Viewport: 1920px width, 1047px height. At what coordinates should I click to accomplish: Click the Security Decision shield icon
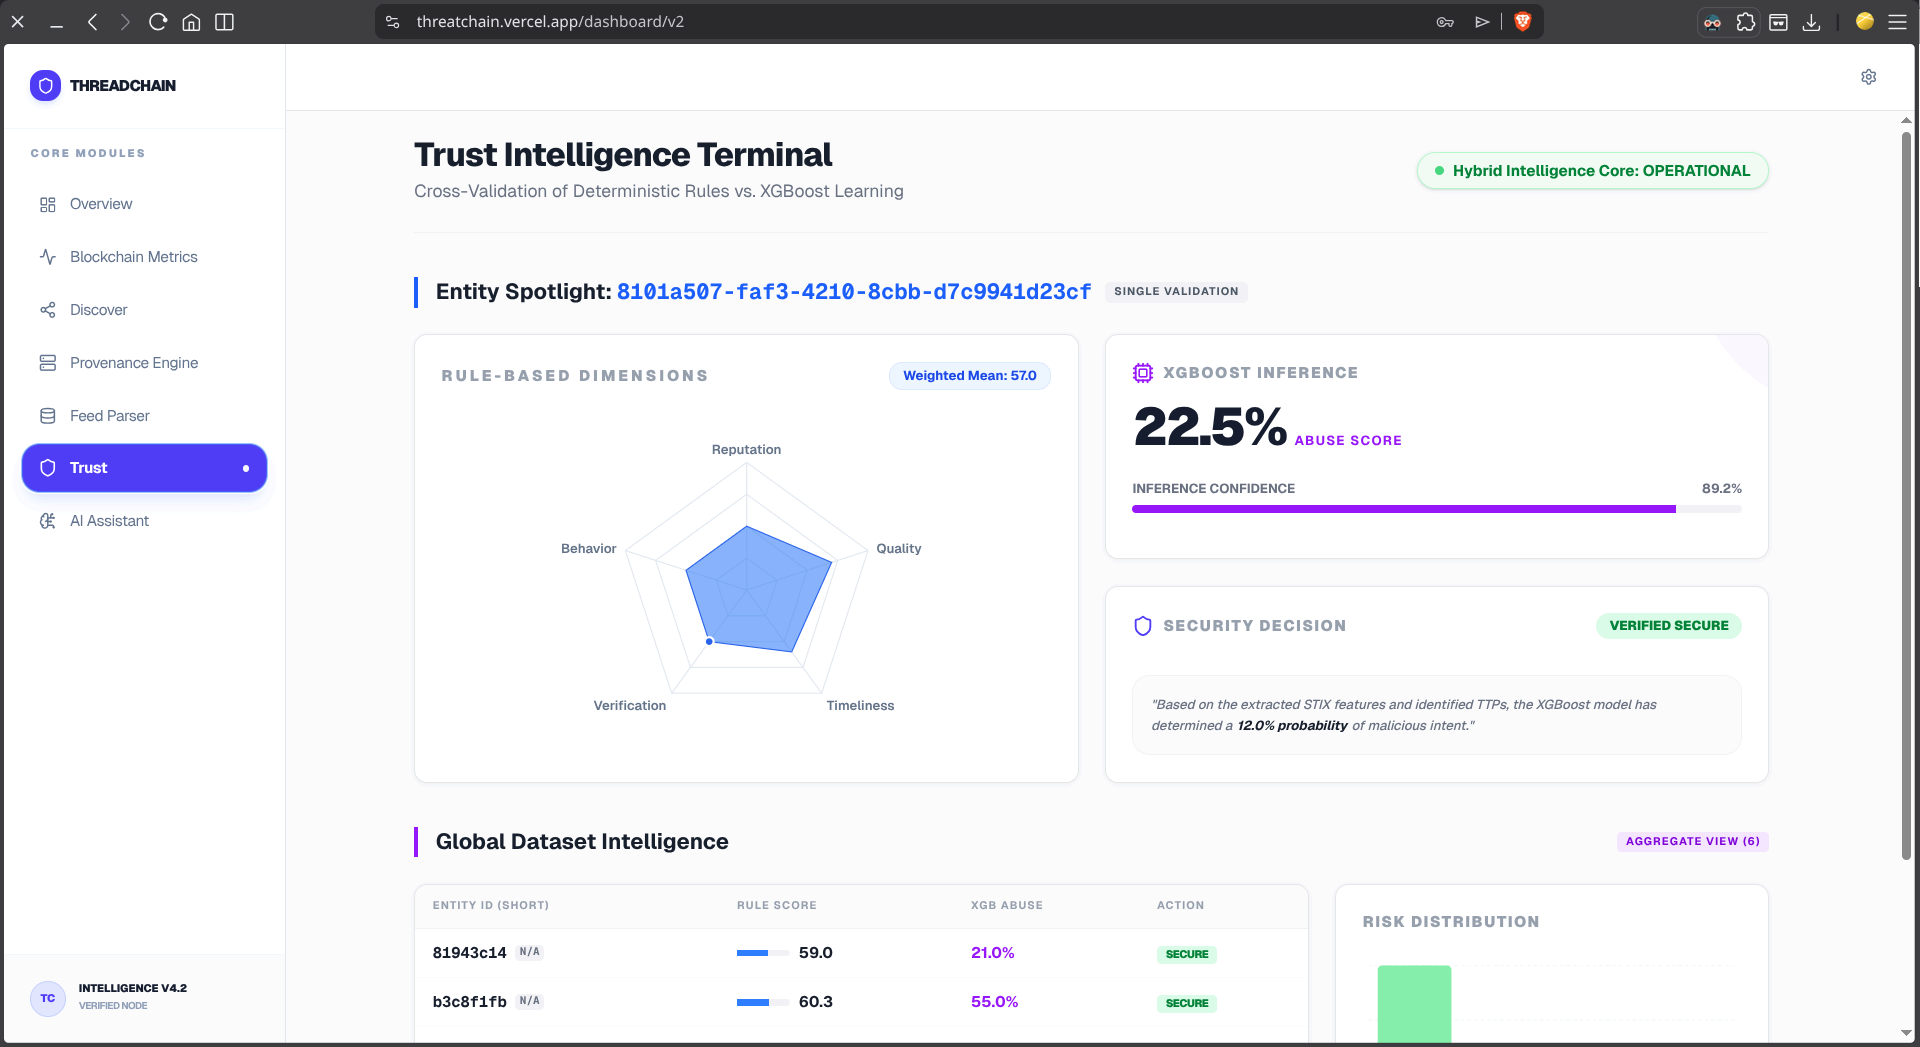tap(1142, 626)
